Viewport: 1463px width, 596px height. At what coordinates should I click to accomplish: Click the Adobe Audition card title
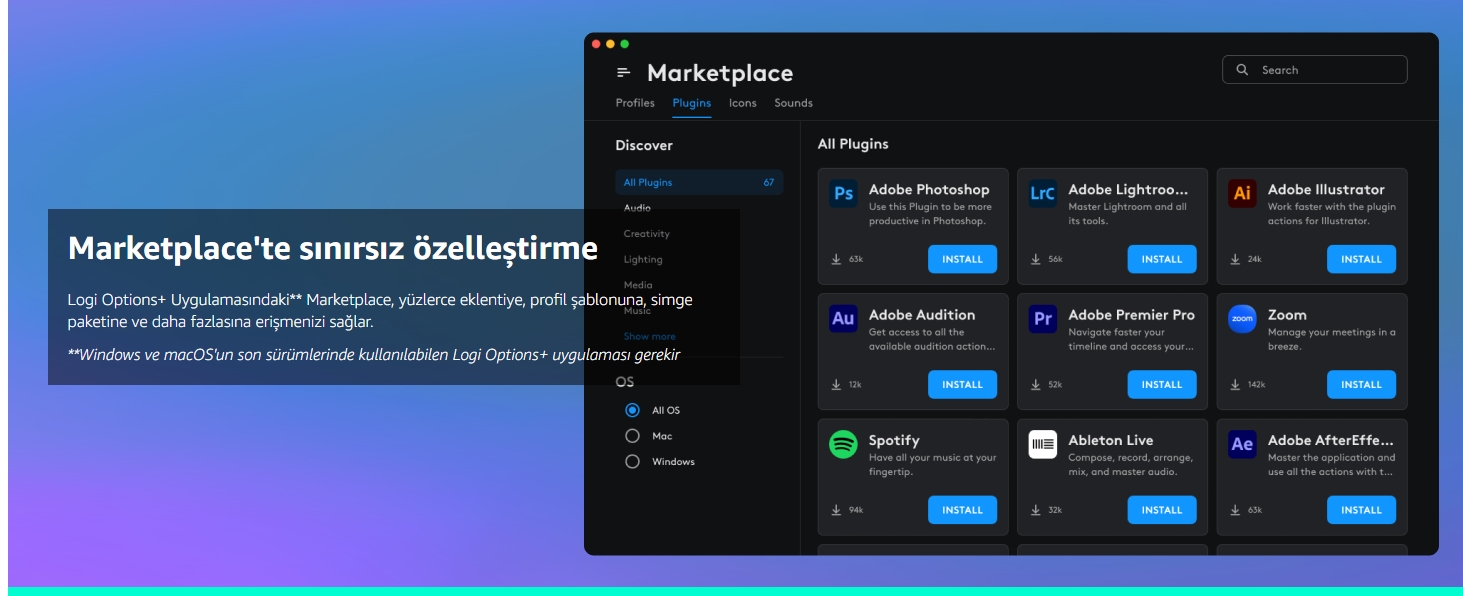tap(922, 315)
